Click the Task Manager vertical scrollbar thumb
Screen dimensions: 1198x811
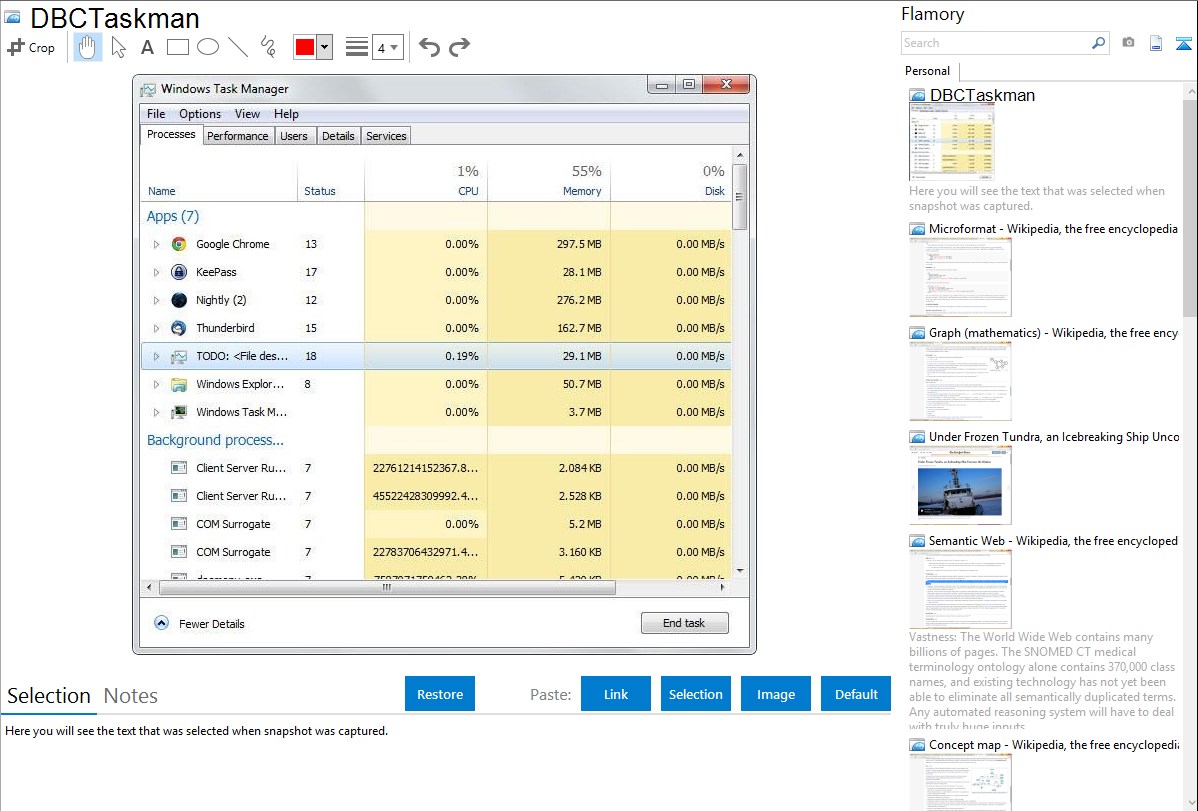point(739,196)
